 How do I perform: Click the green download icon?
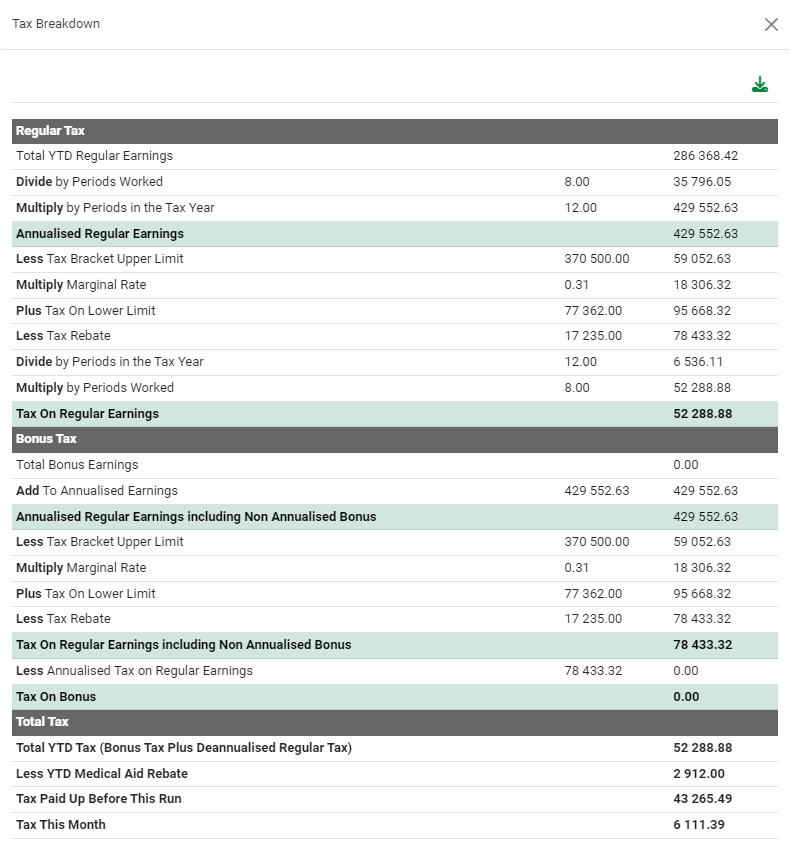pyautogui.click(x=760, y=85)
